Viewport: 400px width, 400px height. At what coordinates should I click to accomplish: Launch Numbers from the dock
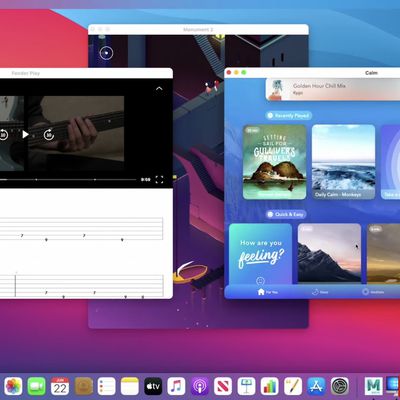[269, 386]
